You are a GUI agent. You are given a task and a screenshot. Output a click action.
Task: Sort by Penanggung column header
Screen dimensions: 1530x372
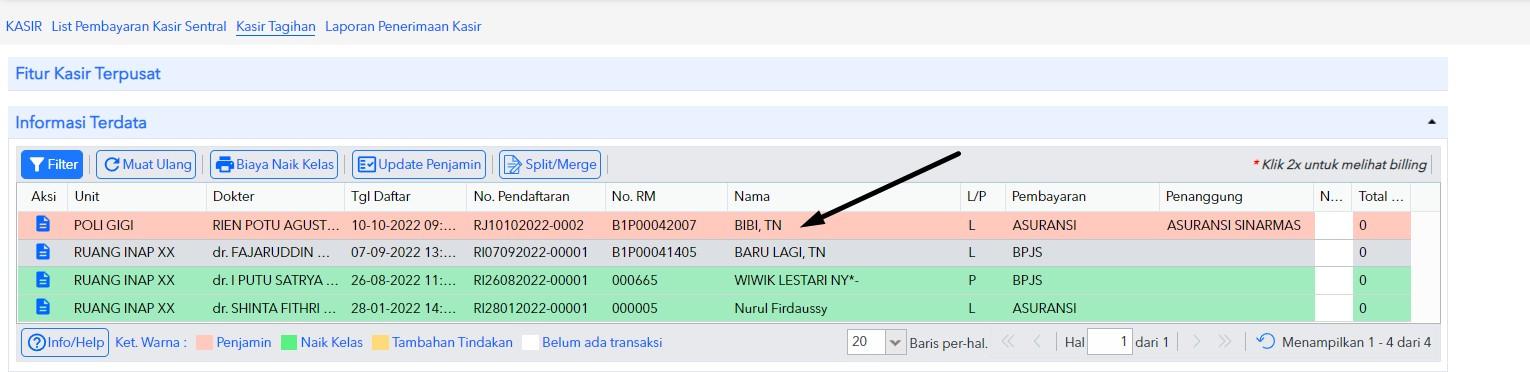[x=1236, y=196]
